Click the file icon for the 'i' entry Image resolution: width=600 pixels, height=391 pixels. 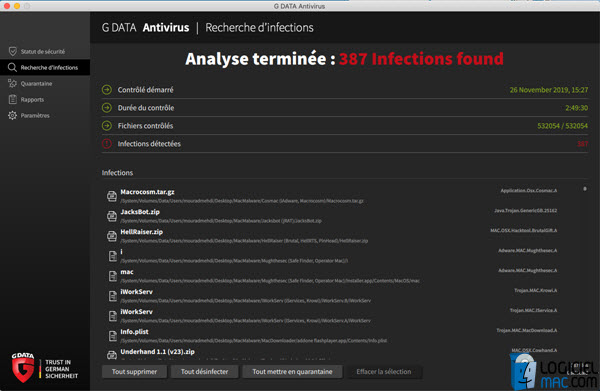point(112,256)
